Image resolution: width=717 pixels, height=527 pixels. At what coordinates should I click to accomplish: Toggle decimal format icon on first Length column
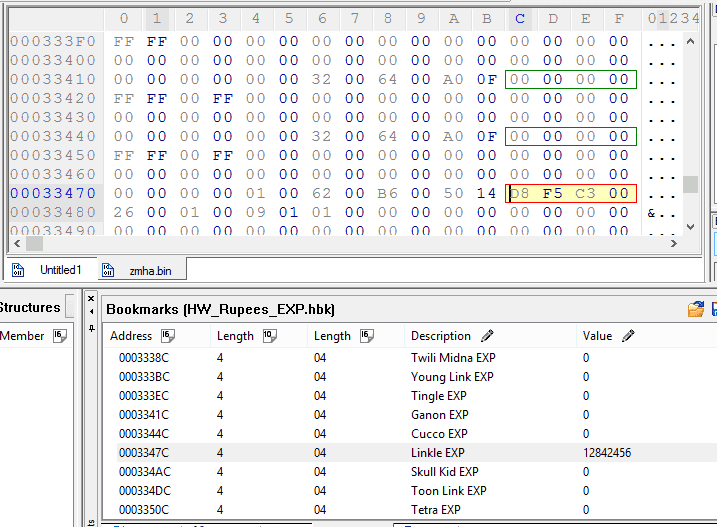pyautogui.click(x=269, y=336)
